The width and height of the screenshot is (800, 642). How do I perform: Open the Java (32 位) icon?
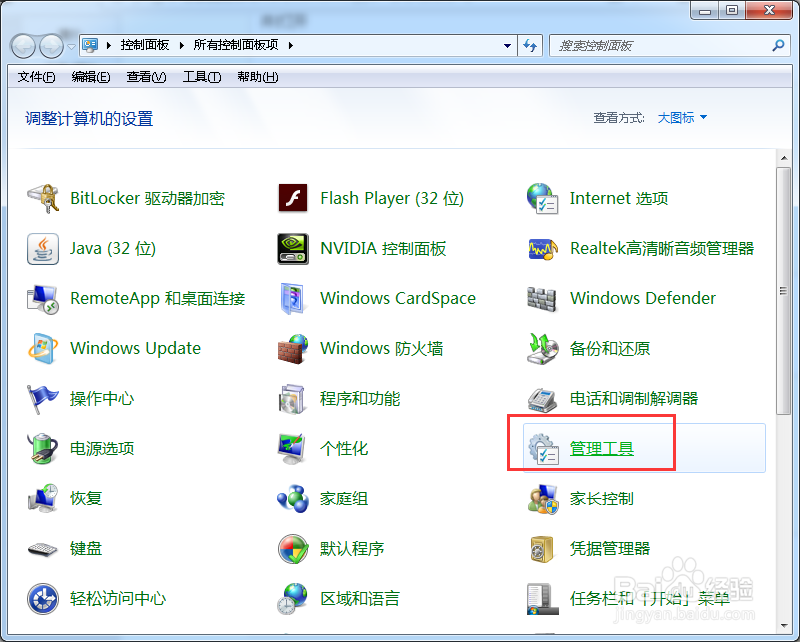click(x=43, y=249)
